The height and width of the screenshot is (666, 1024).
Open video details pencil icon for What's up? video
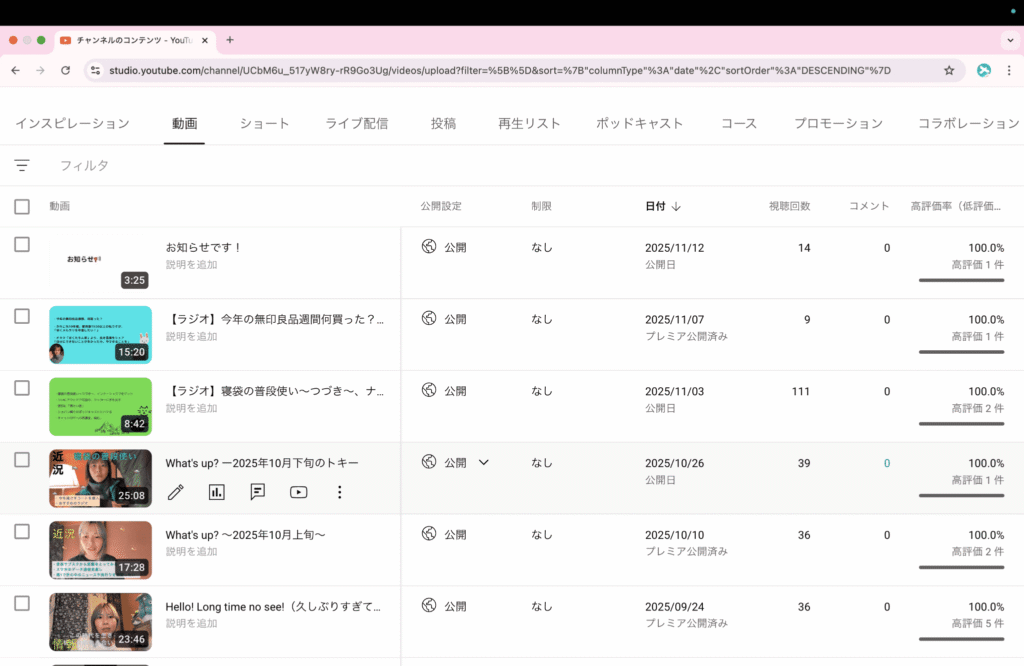[176, 492]
